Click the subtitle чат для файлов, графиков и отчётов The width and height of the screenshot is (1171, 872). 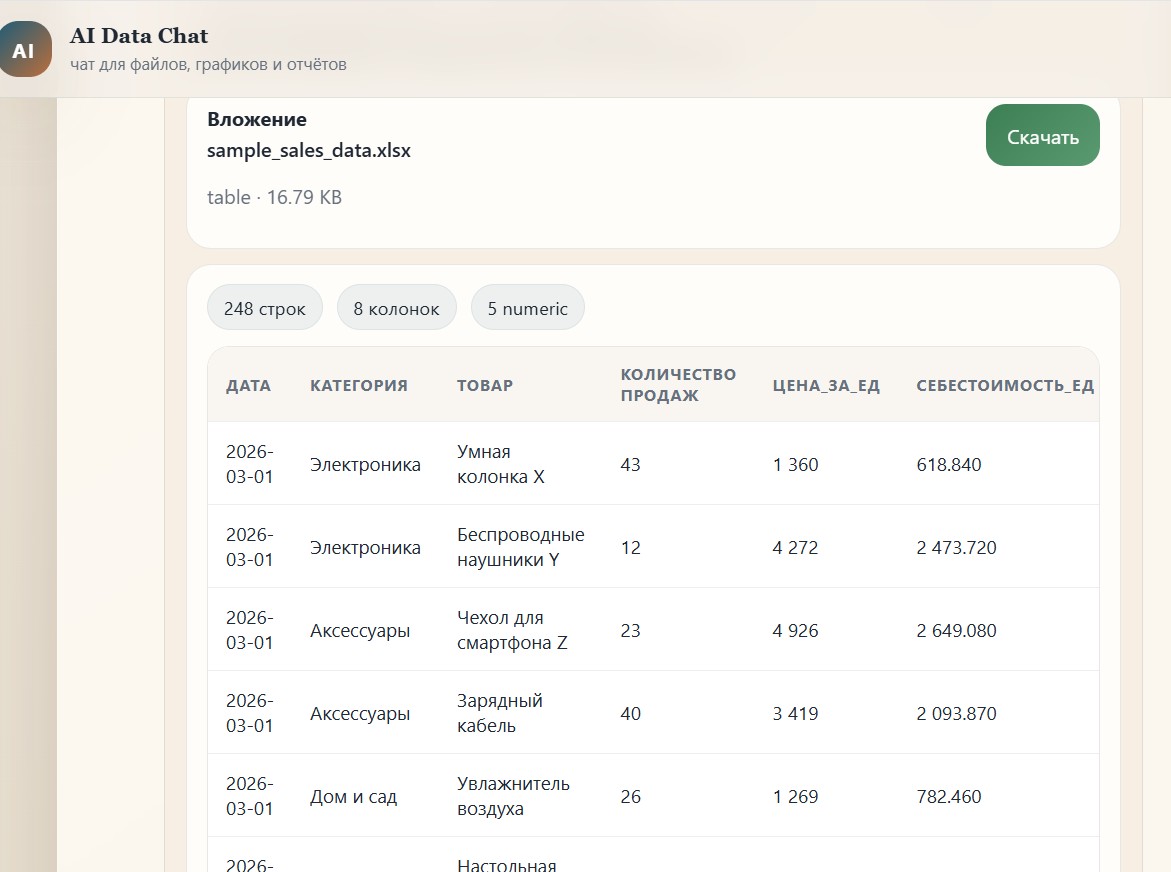[208, 64]
